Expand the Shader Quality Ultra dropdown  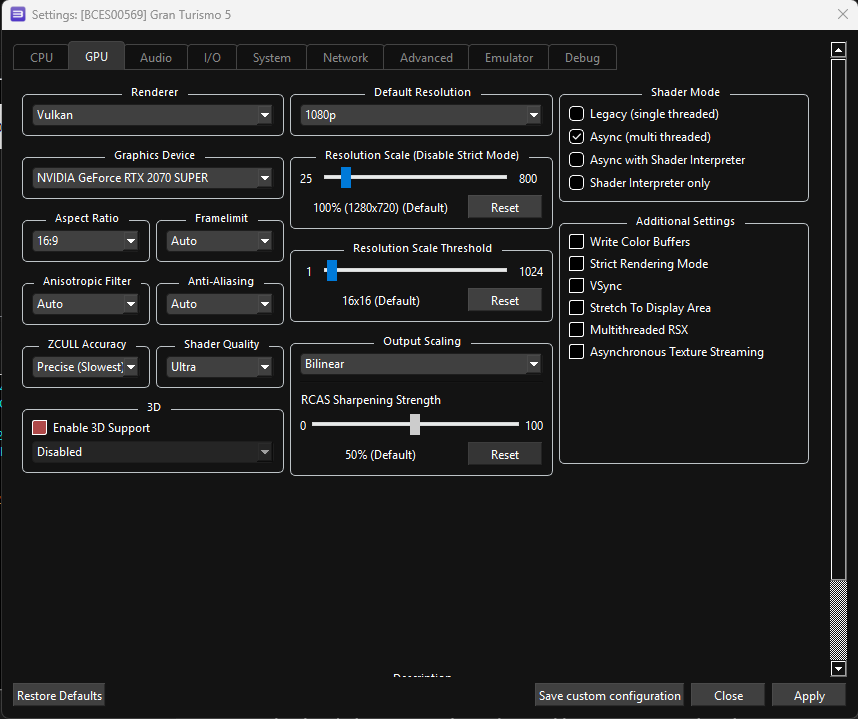(x=220, y=367)
